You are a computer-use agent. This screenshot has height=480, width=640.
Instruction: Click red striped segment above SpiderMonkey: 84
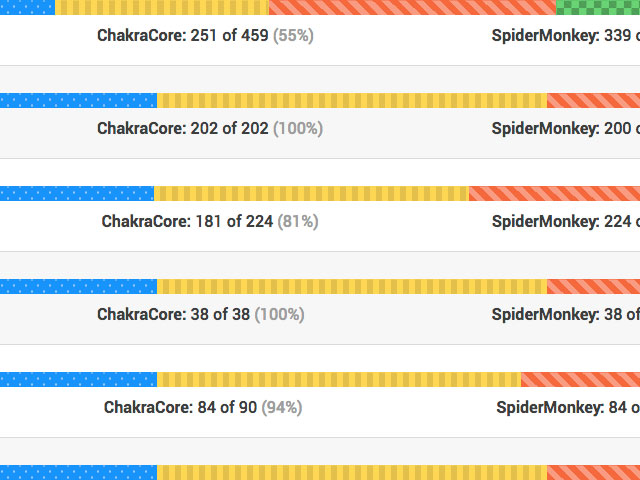580,380
